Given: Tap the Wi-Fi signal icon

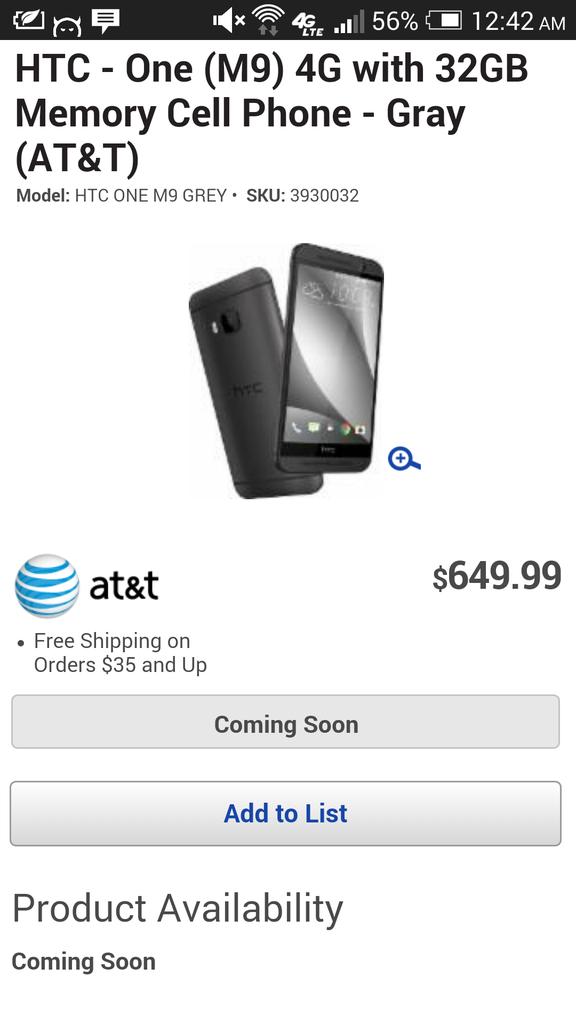Looking at the screenshot, I should [x=268, y=20].
